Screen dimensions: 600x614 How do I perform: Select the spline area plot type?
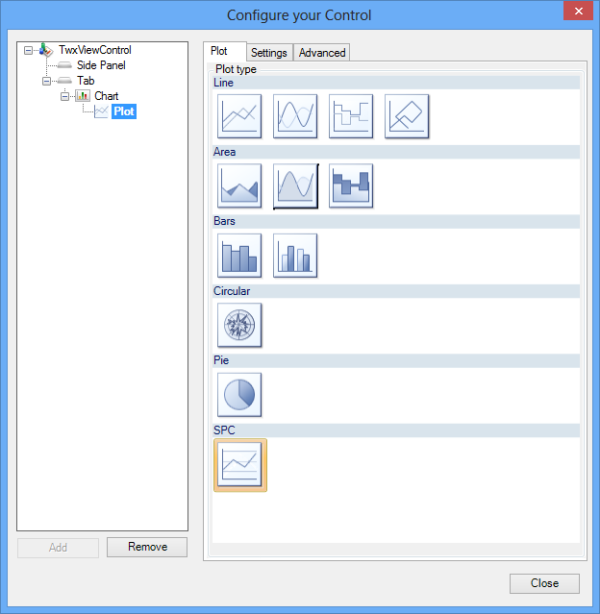click(295, 186)
